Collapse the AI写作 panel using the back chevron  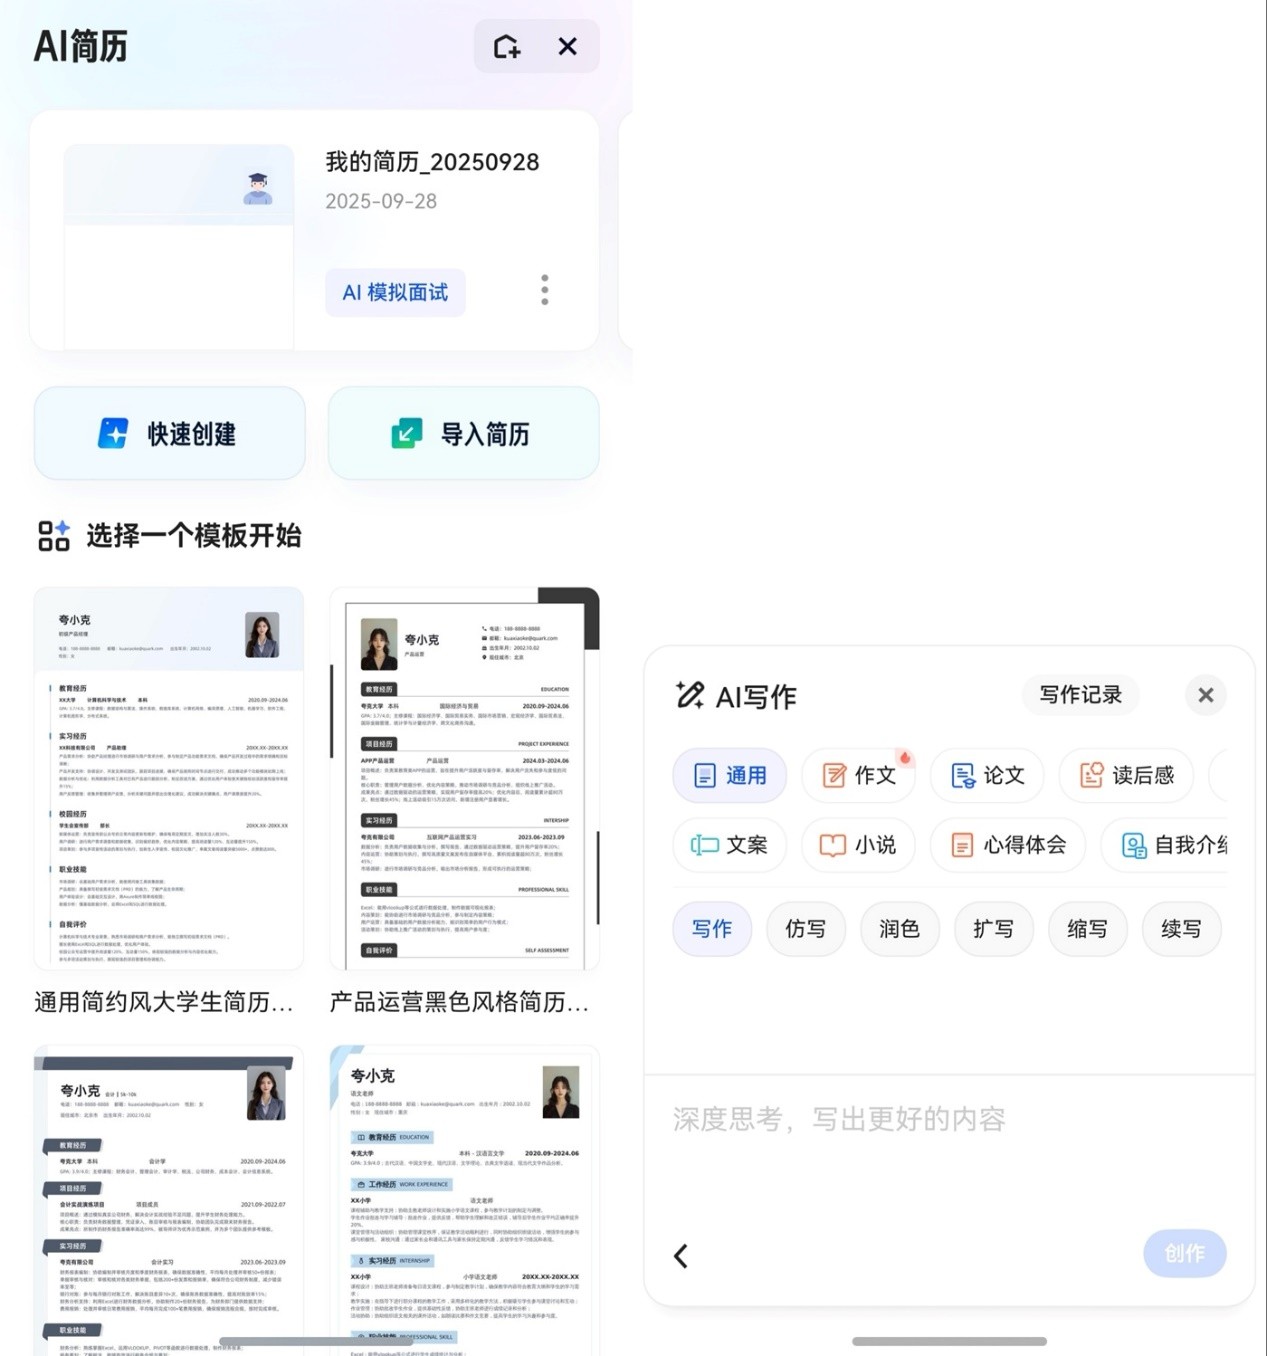[x=681, y=1254]
